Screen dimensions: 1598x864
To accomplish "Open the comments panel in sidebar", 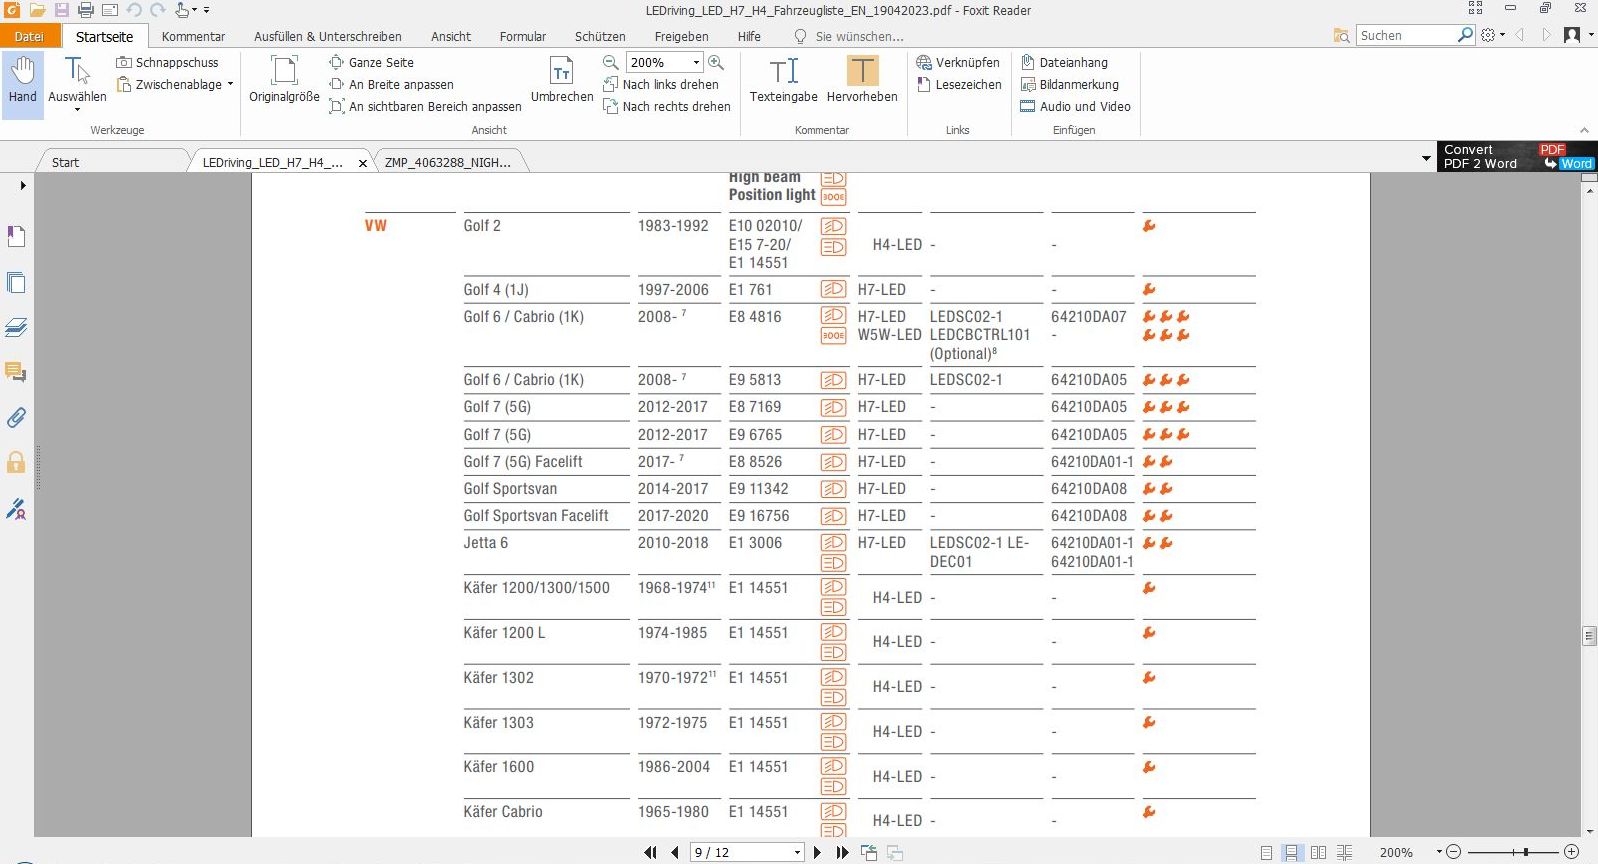I will (x=16, y=372).
